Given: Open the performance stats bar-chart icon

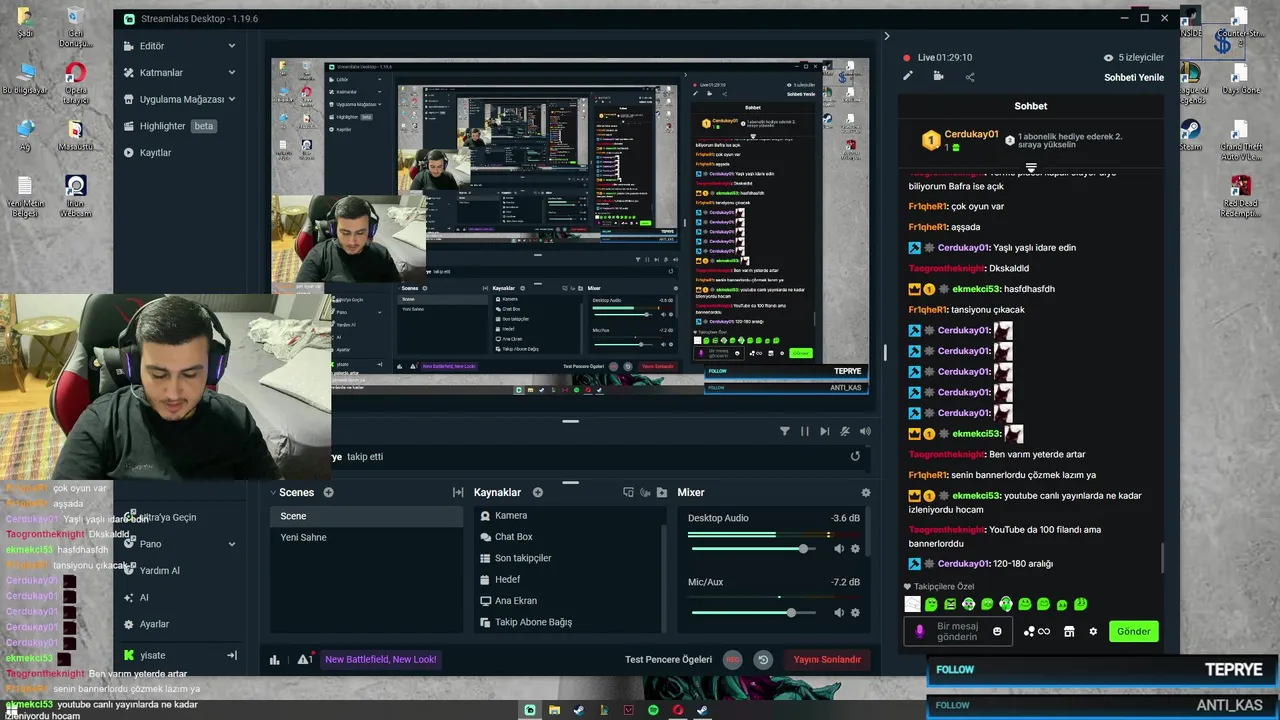Looking at the screenshot, I should (x=275, y=659).
